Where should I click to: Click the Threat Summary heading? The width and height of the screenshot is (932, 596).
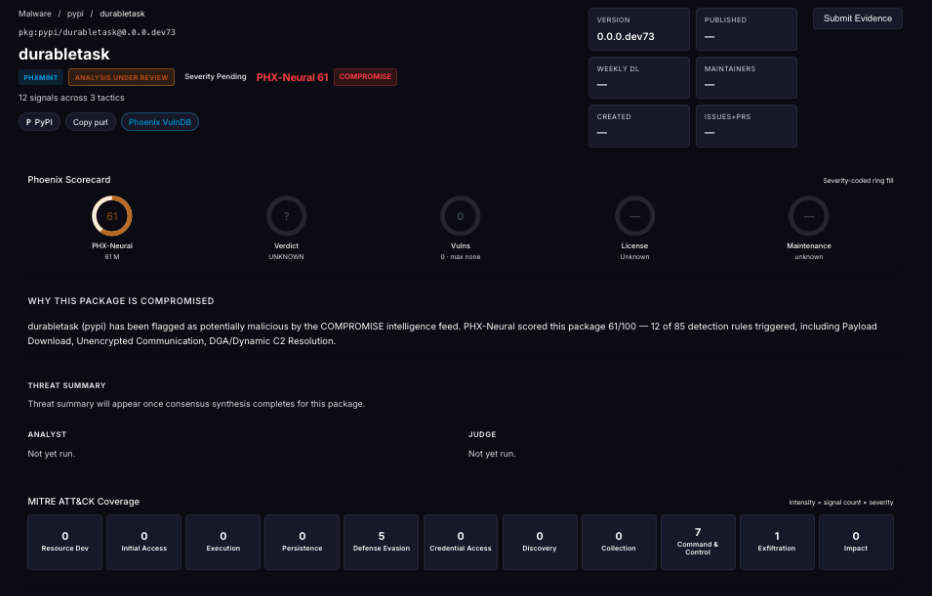pos(67,385)
